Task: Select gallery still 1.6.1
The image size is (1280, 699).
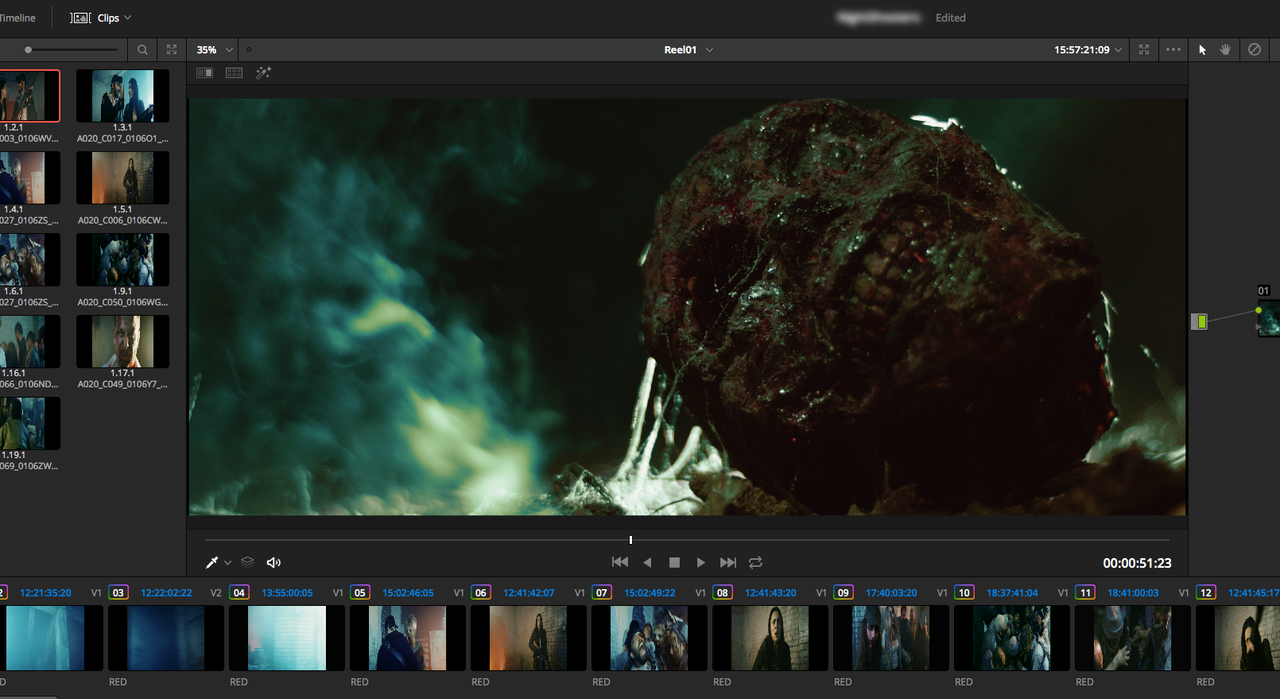Action: pyautogui.click(x=30, y=260)
